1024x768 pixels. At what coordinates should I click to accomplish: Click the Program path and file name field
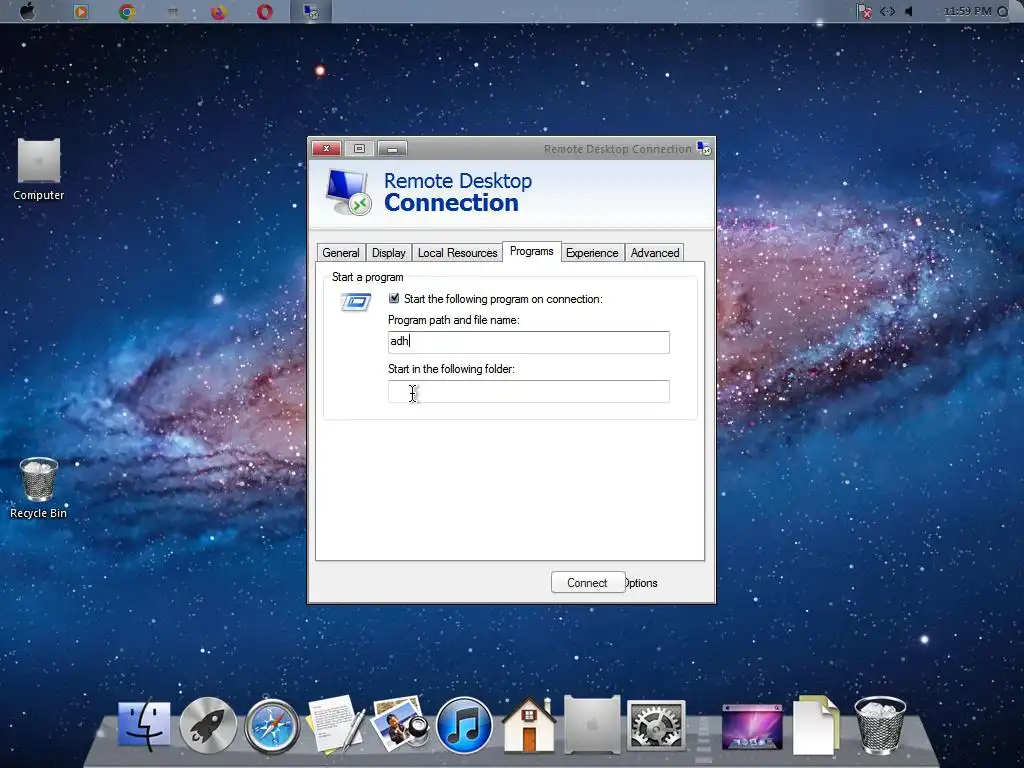pyautogui.click(x=528, y=342)
